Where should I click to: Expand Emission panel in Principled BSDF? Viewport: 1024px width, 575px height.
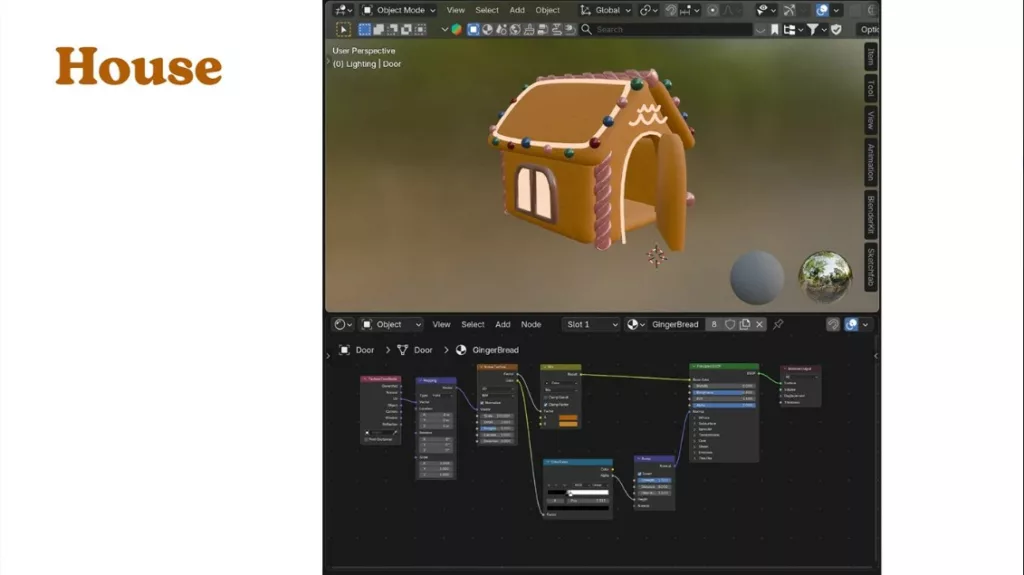point(704,452)
